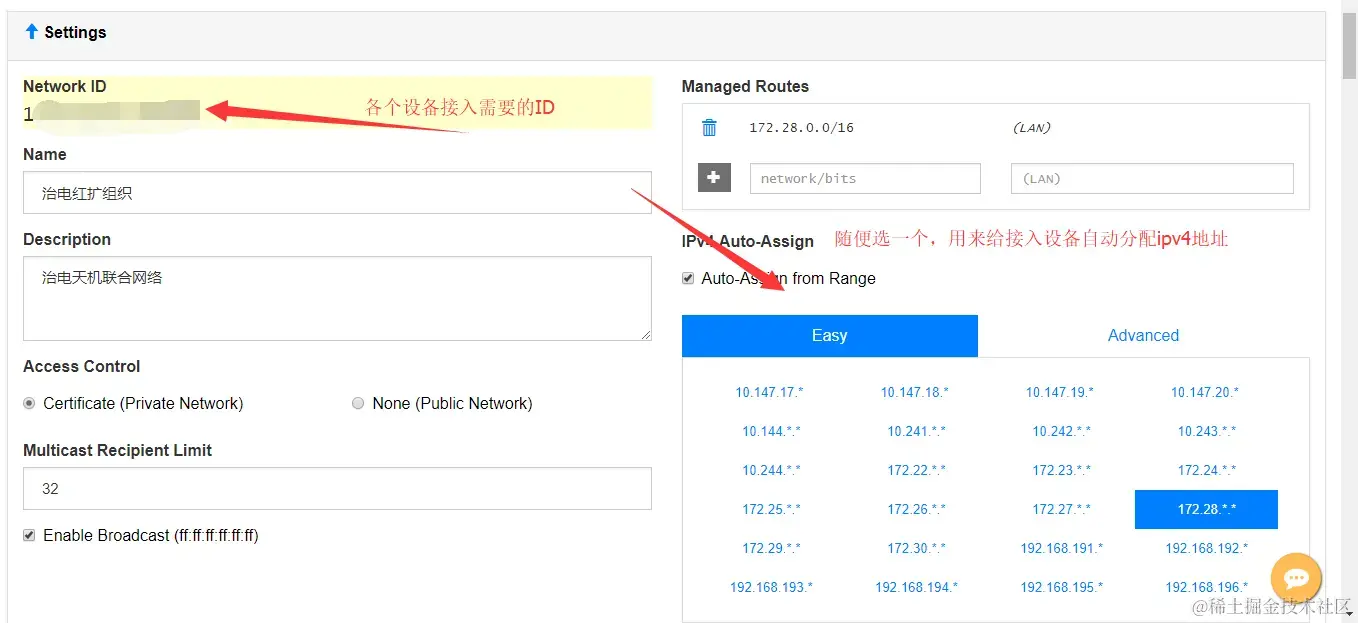Pick the 10.241.*.* address range
The height and width of the screenshot is (623, 1358).
pyautogui.click(x=916, y=431)
